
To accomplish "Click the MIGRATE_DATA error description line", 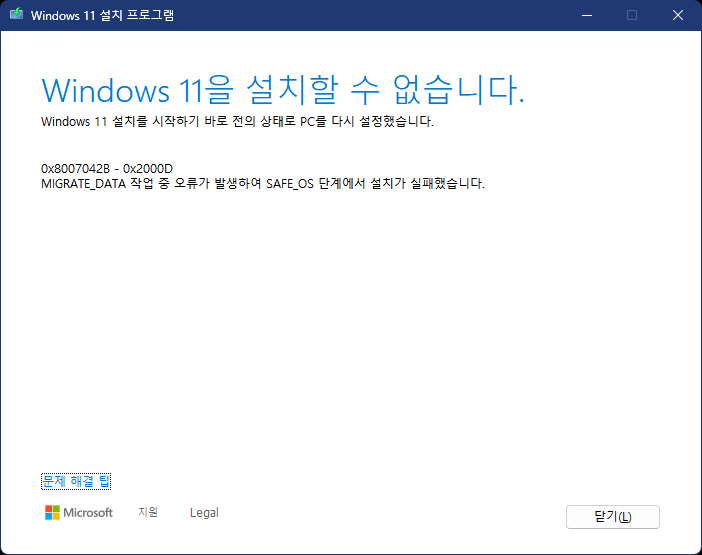I will click(x=263, y=184).
